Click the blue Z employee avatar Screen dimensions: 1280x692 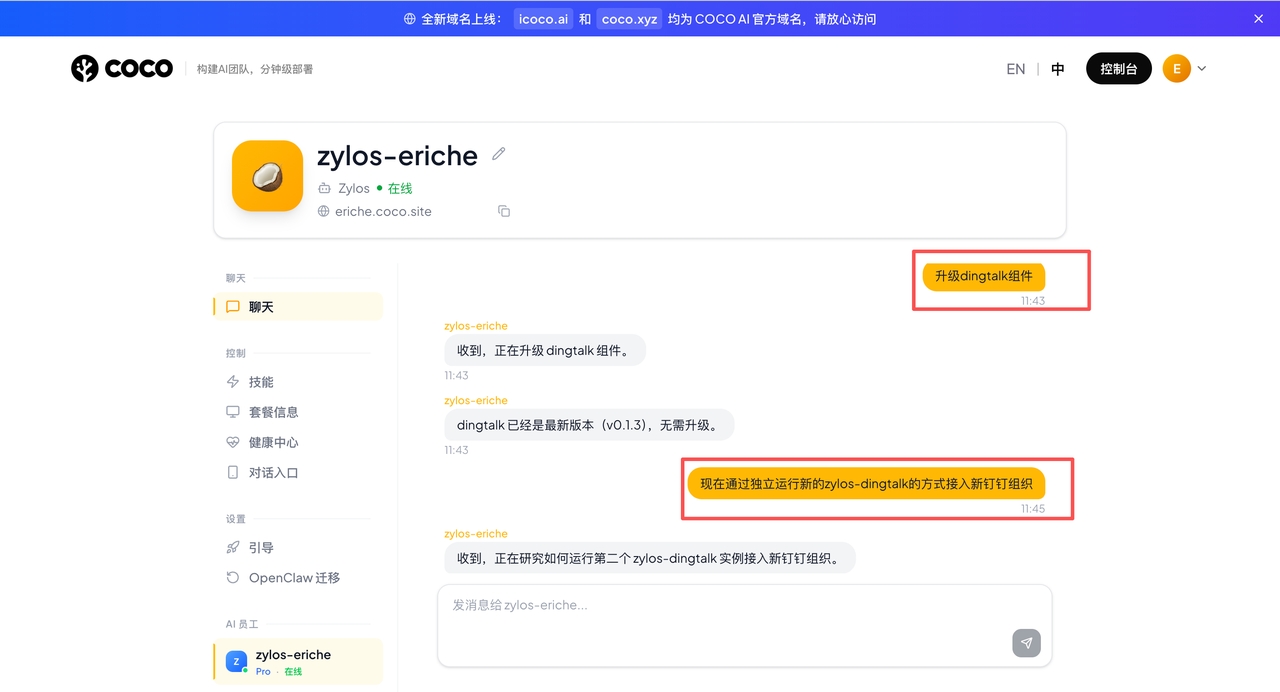[236, 661]
